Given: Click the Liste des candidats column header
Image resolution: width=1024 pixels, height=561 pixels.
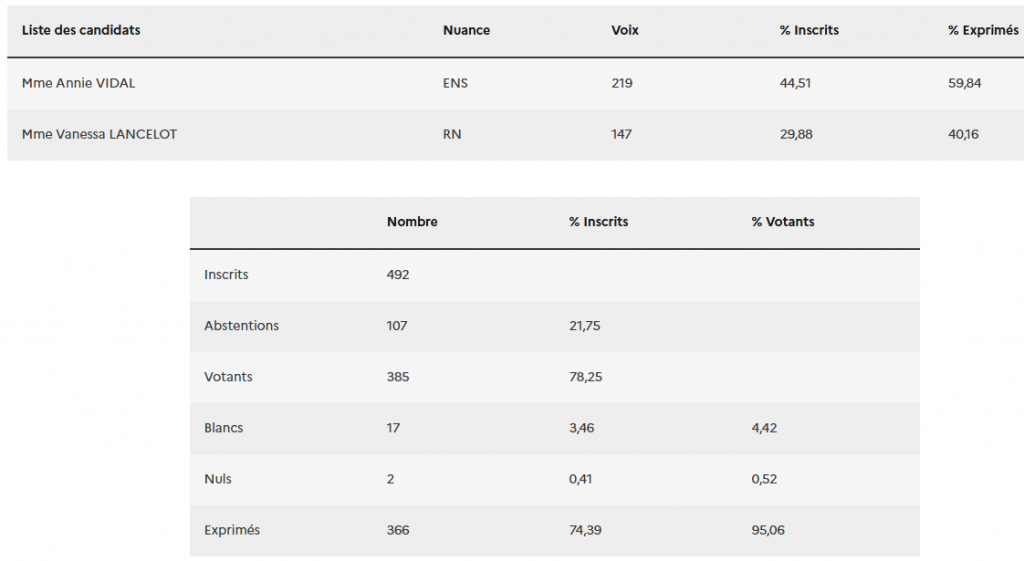Looking at the screenshot, I should (x=81, y=30).
